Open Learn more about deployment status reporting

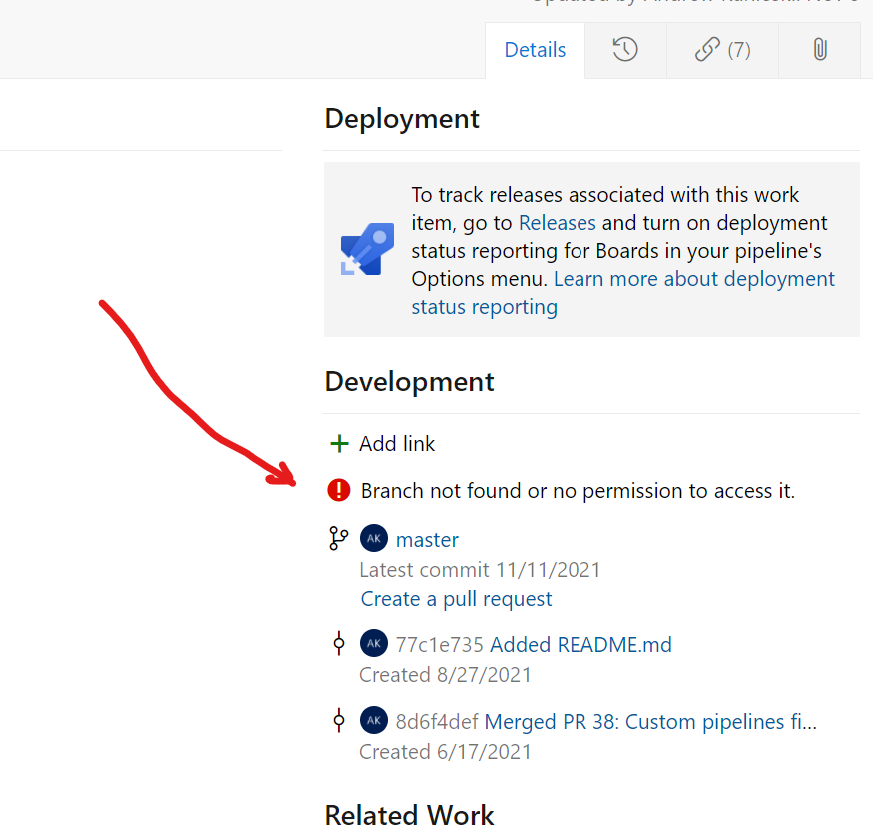coord(694,279)
